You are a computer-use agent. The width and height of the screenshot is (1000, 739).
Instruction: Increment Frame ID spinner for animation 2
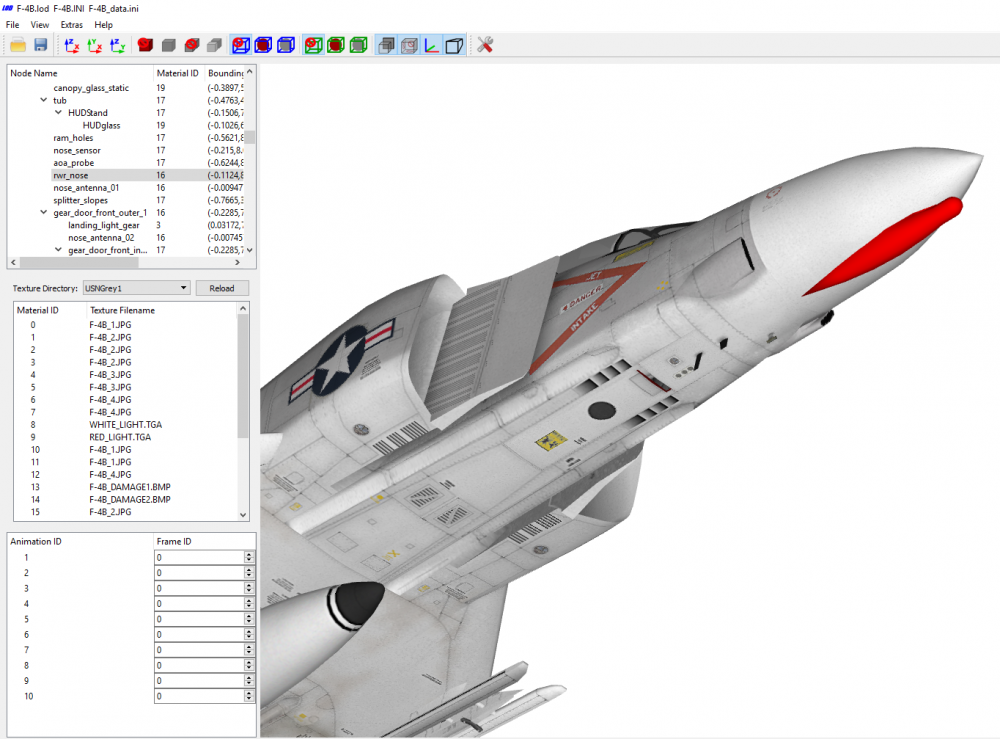coord(249,569)
